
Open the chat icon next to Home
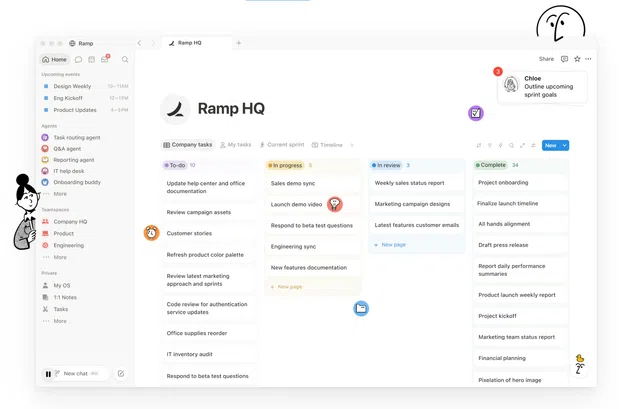[x=78, y=60]
